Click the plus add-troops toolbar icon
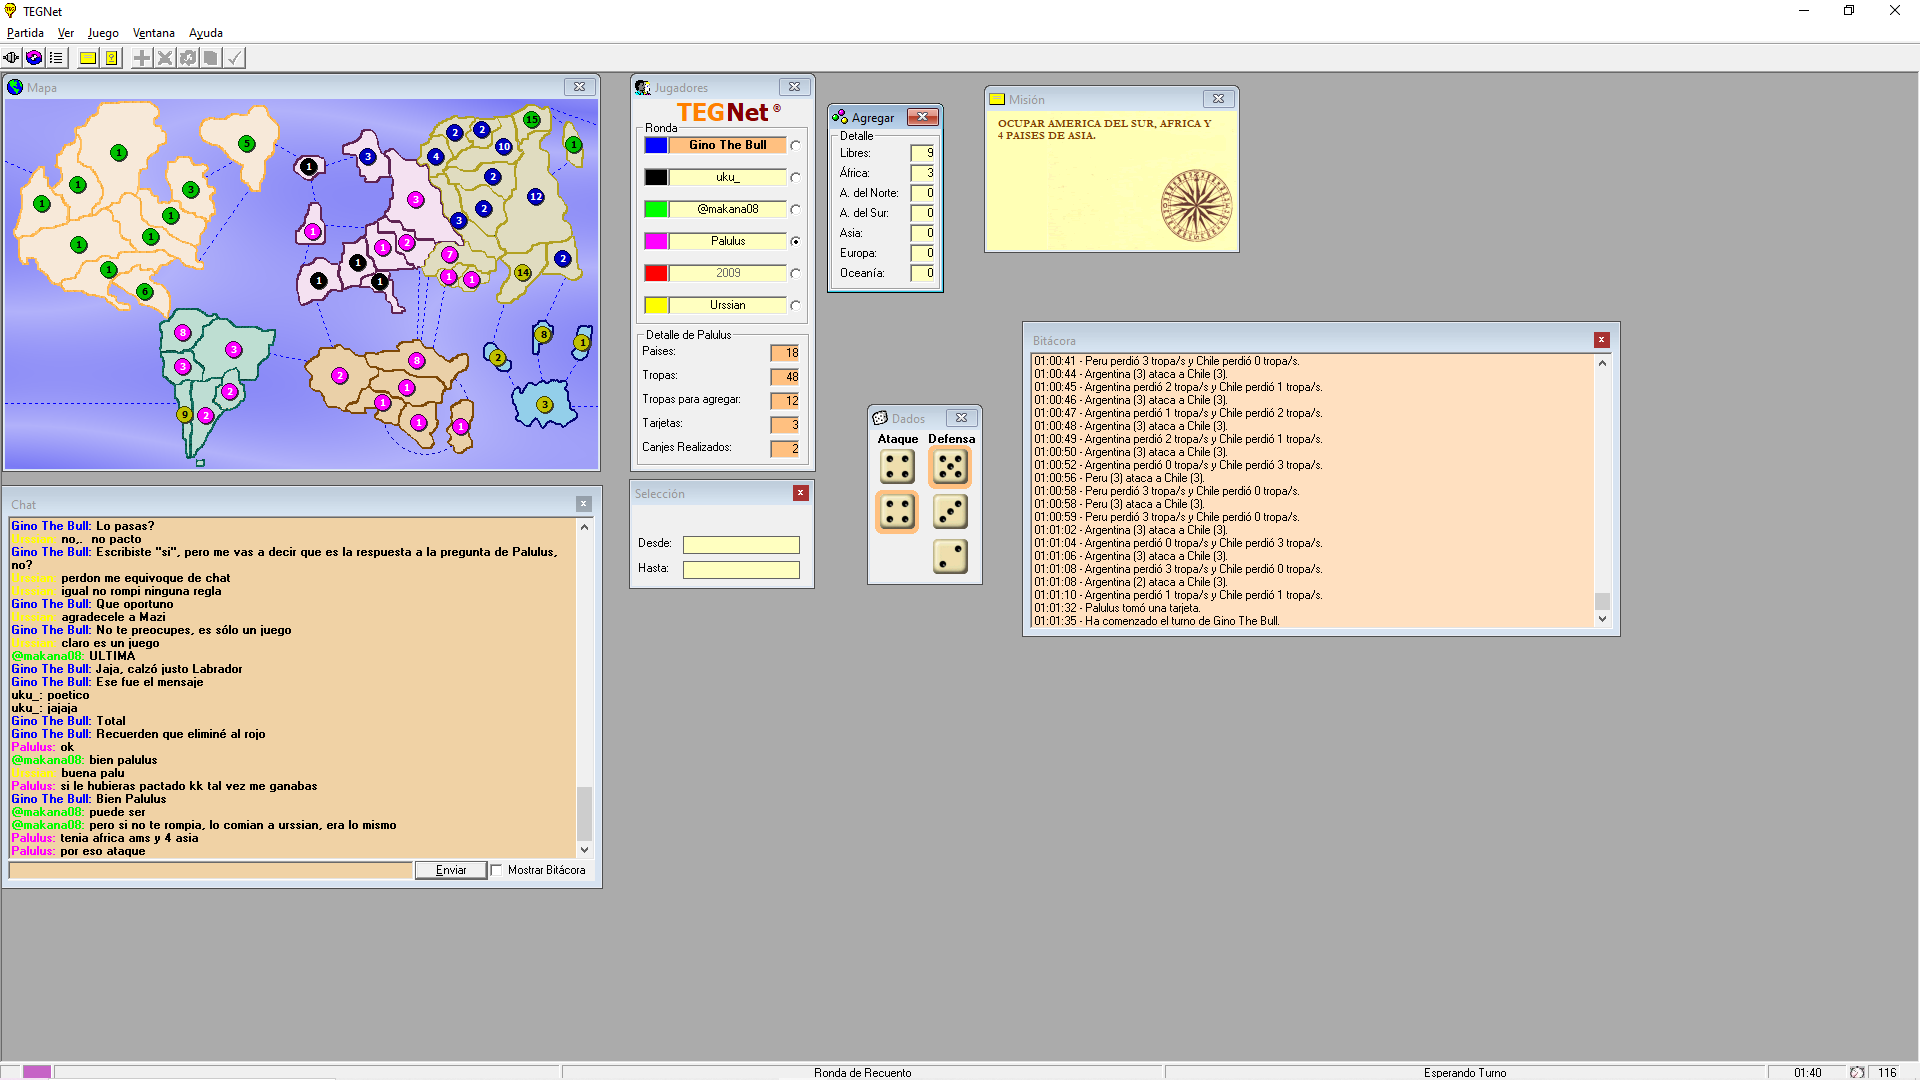 point(142,58)
